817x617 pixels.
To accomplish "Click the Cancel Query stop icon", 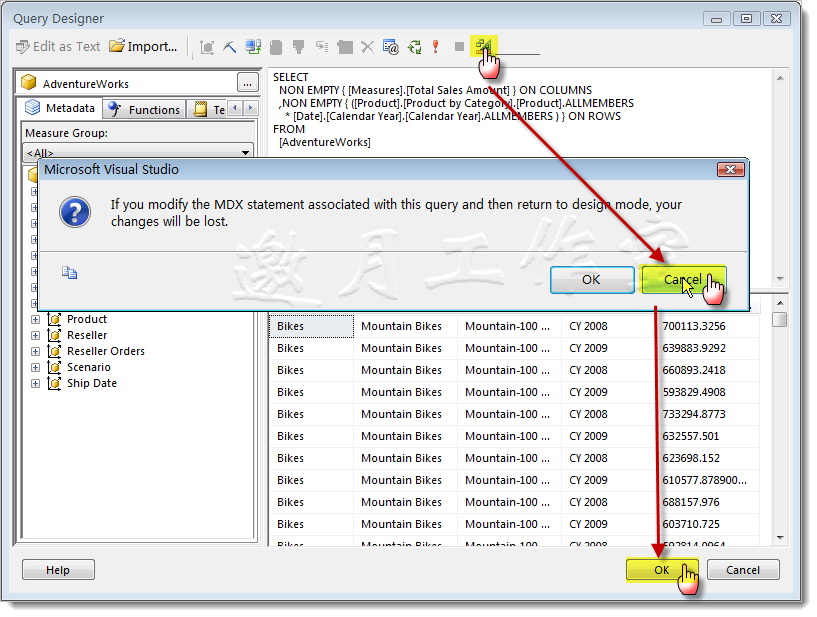I will [x=459, y=47].
